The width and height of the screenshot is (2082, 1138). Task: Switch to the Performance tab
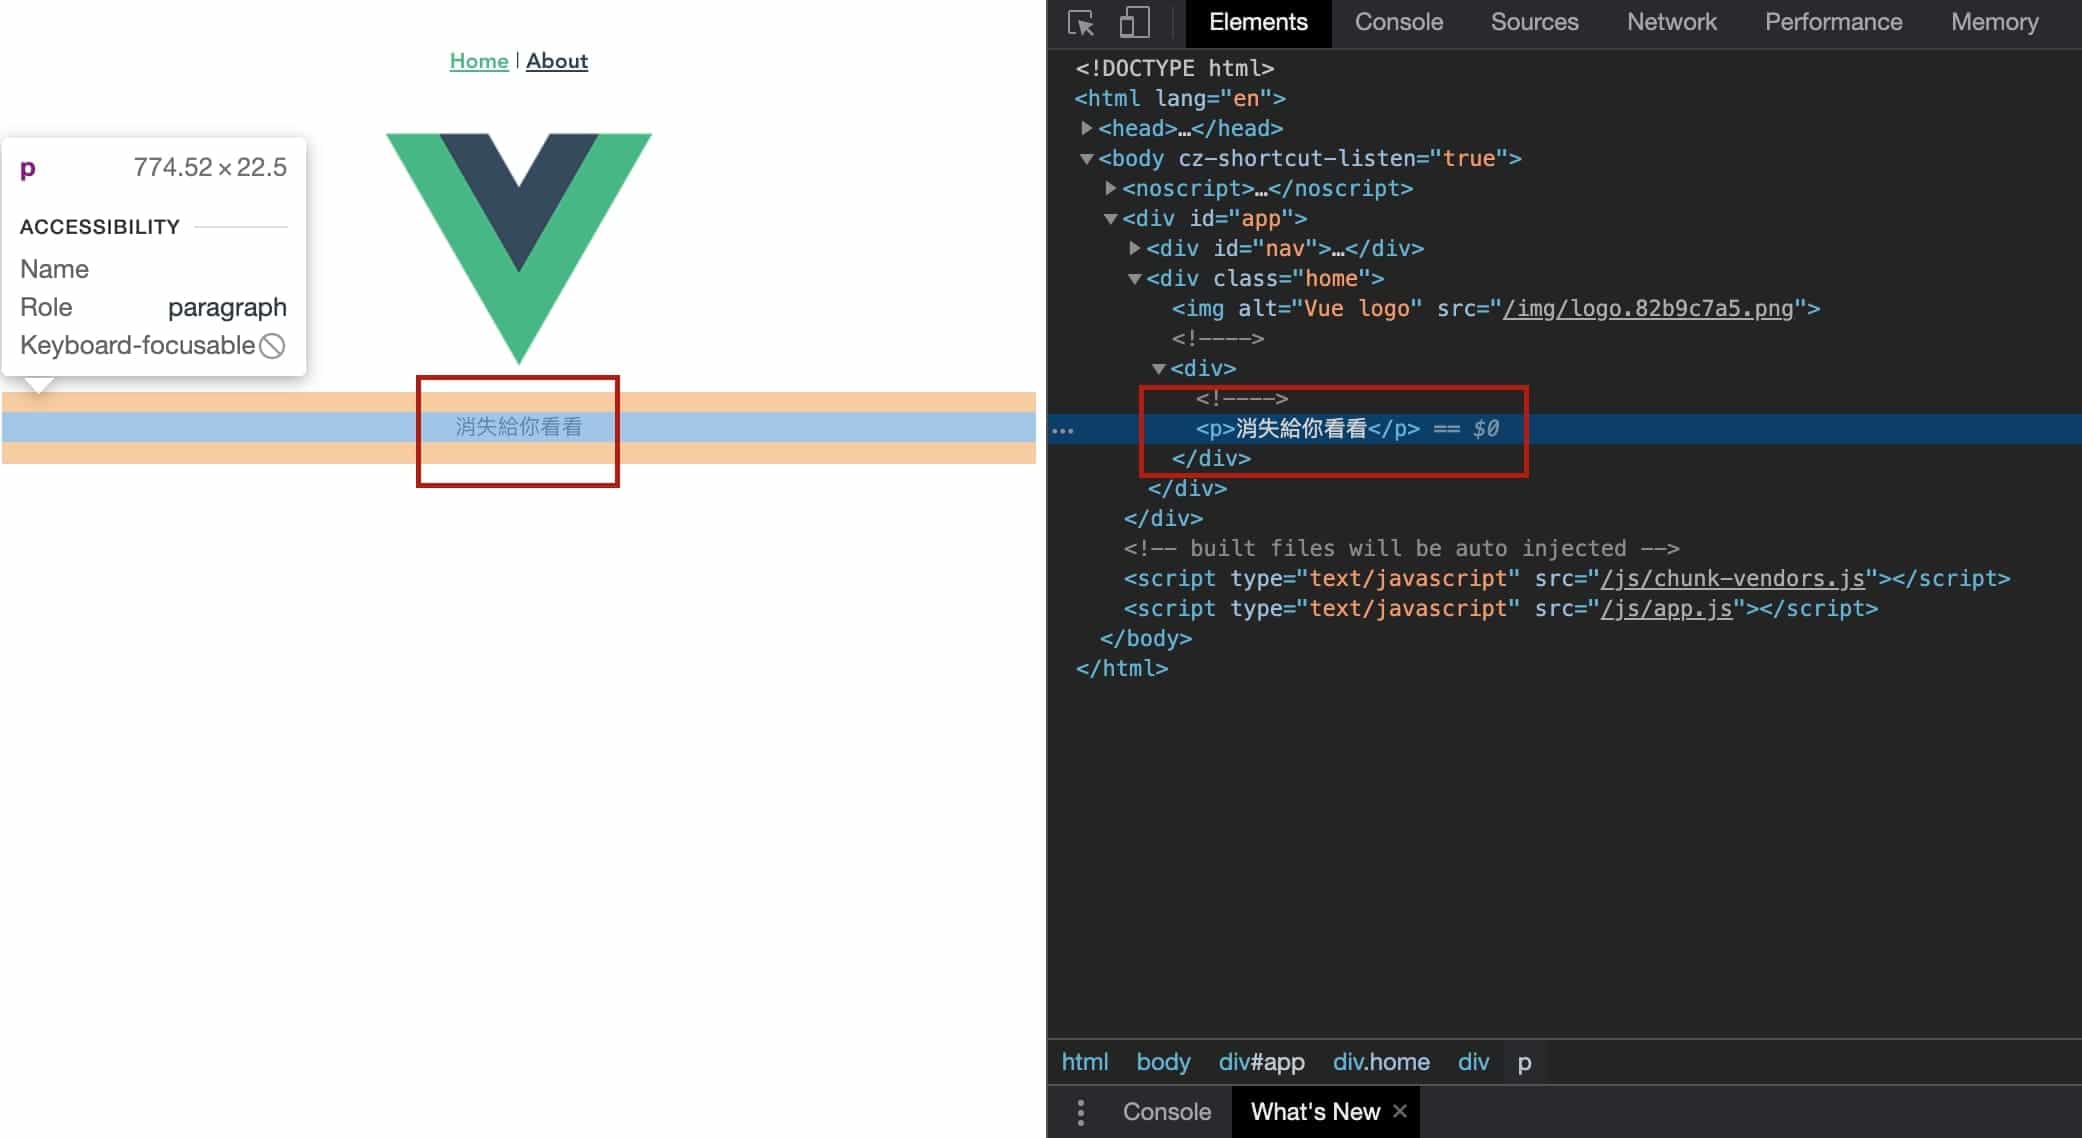pos(1833,22)
